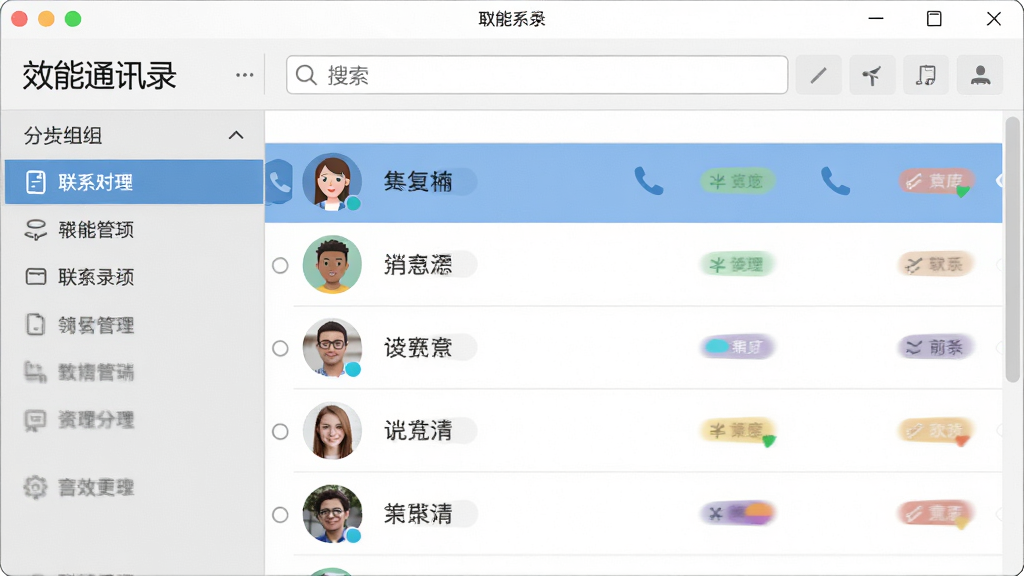1024x576 pixels.
Task: Open the 褩能管项 sidebar item
Action: (x=134, y=230)
